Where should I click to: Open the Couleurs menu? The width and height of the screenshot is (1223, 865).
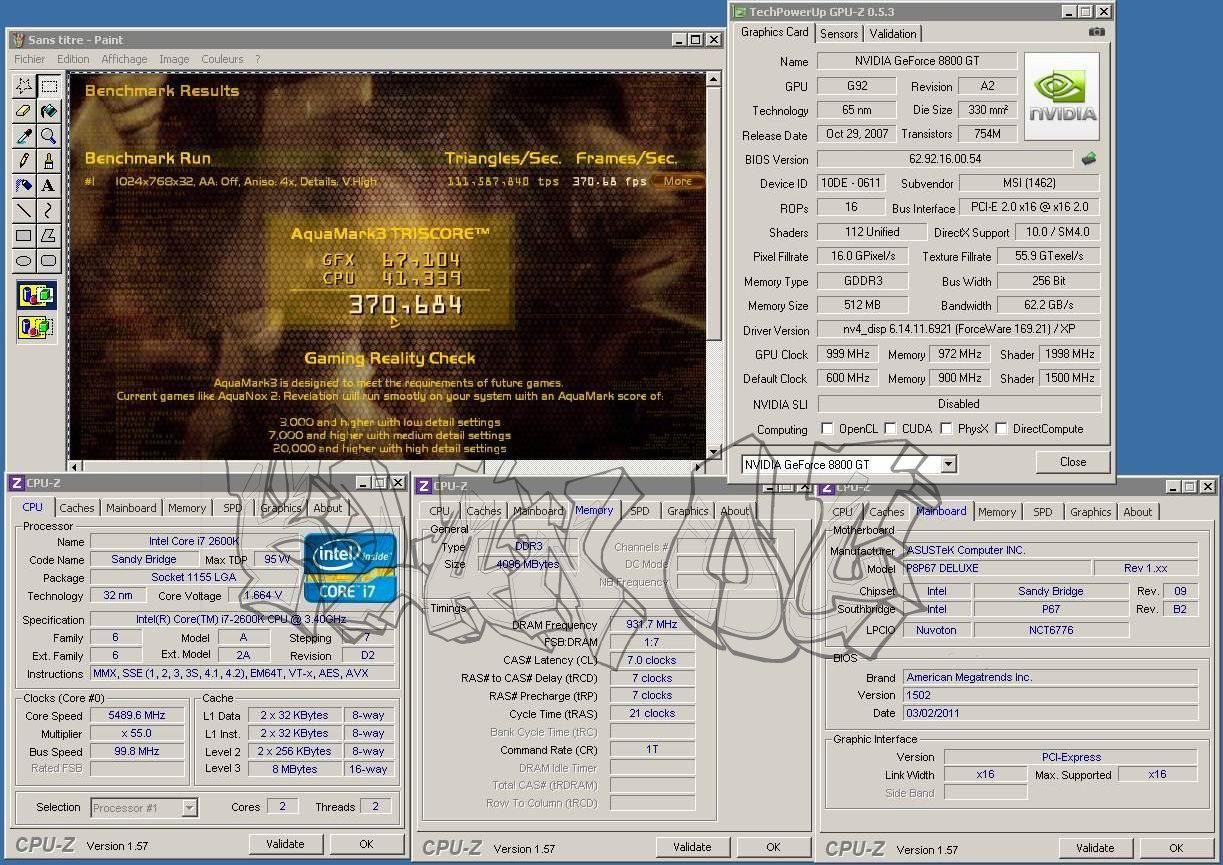pyautogui.click(x=222, y=59)
